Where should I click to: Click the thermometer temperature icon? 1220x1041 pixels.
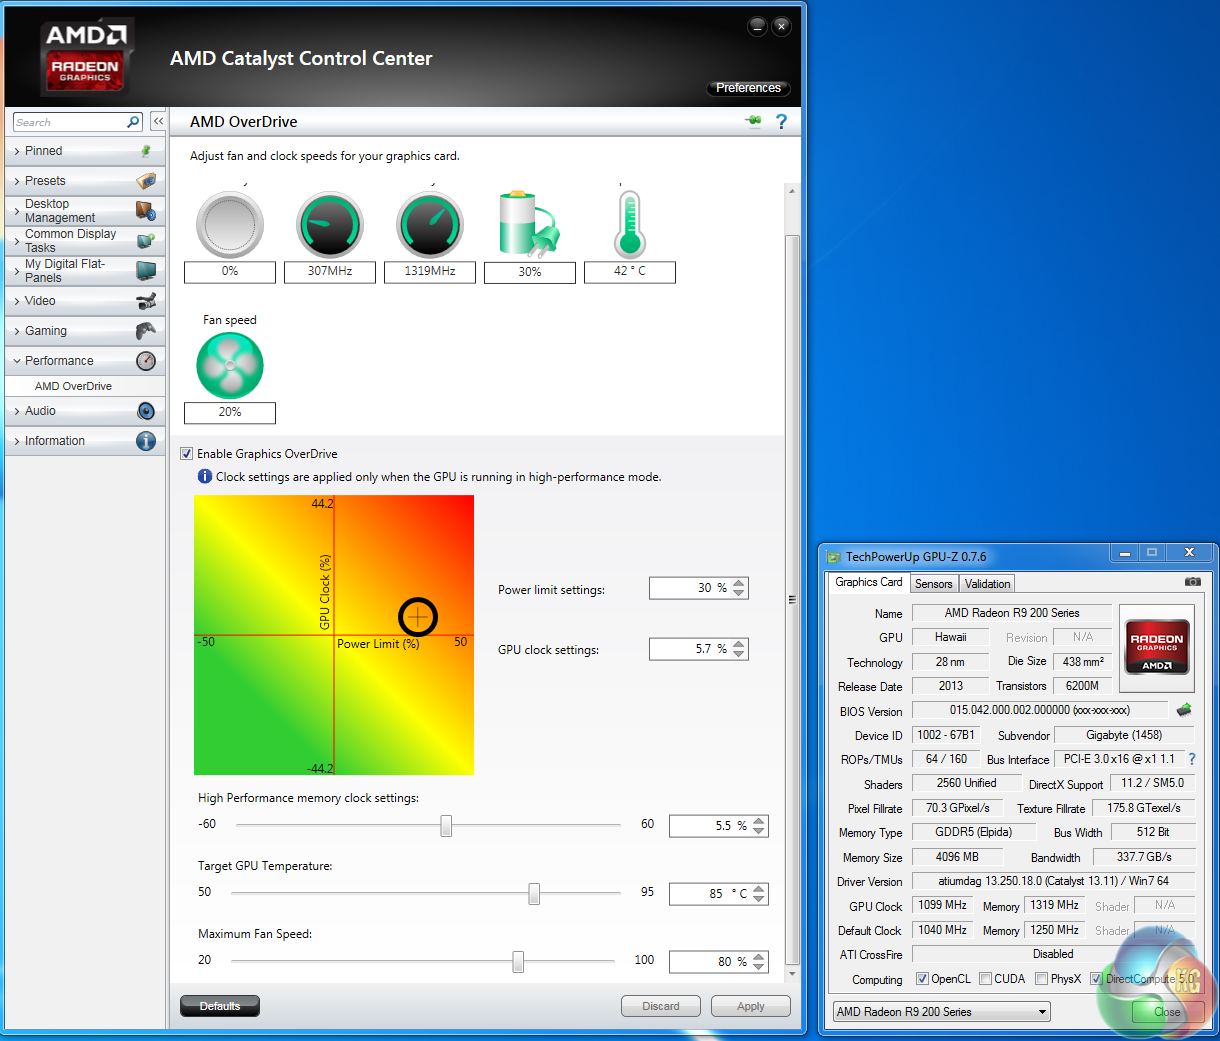629,225
